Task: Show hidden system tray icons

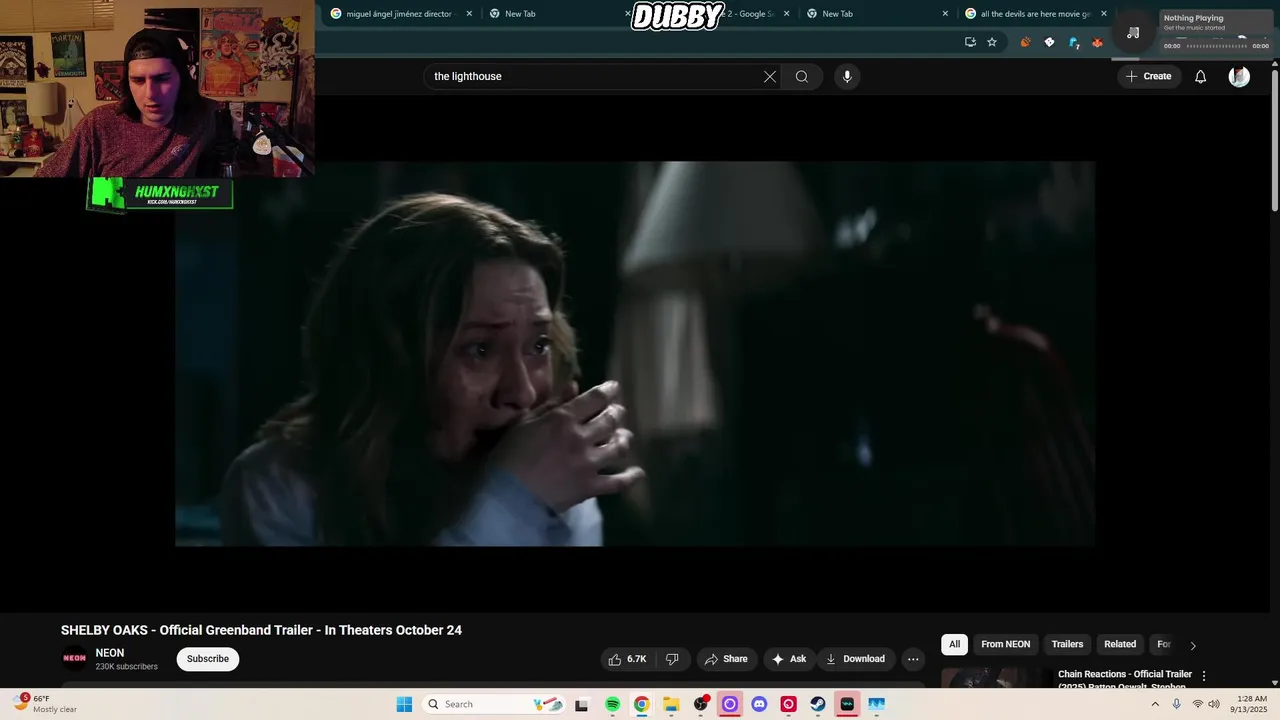Action: click(1155, 704)
